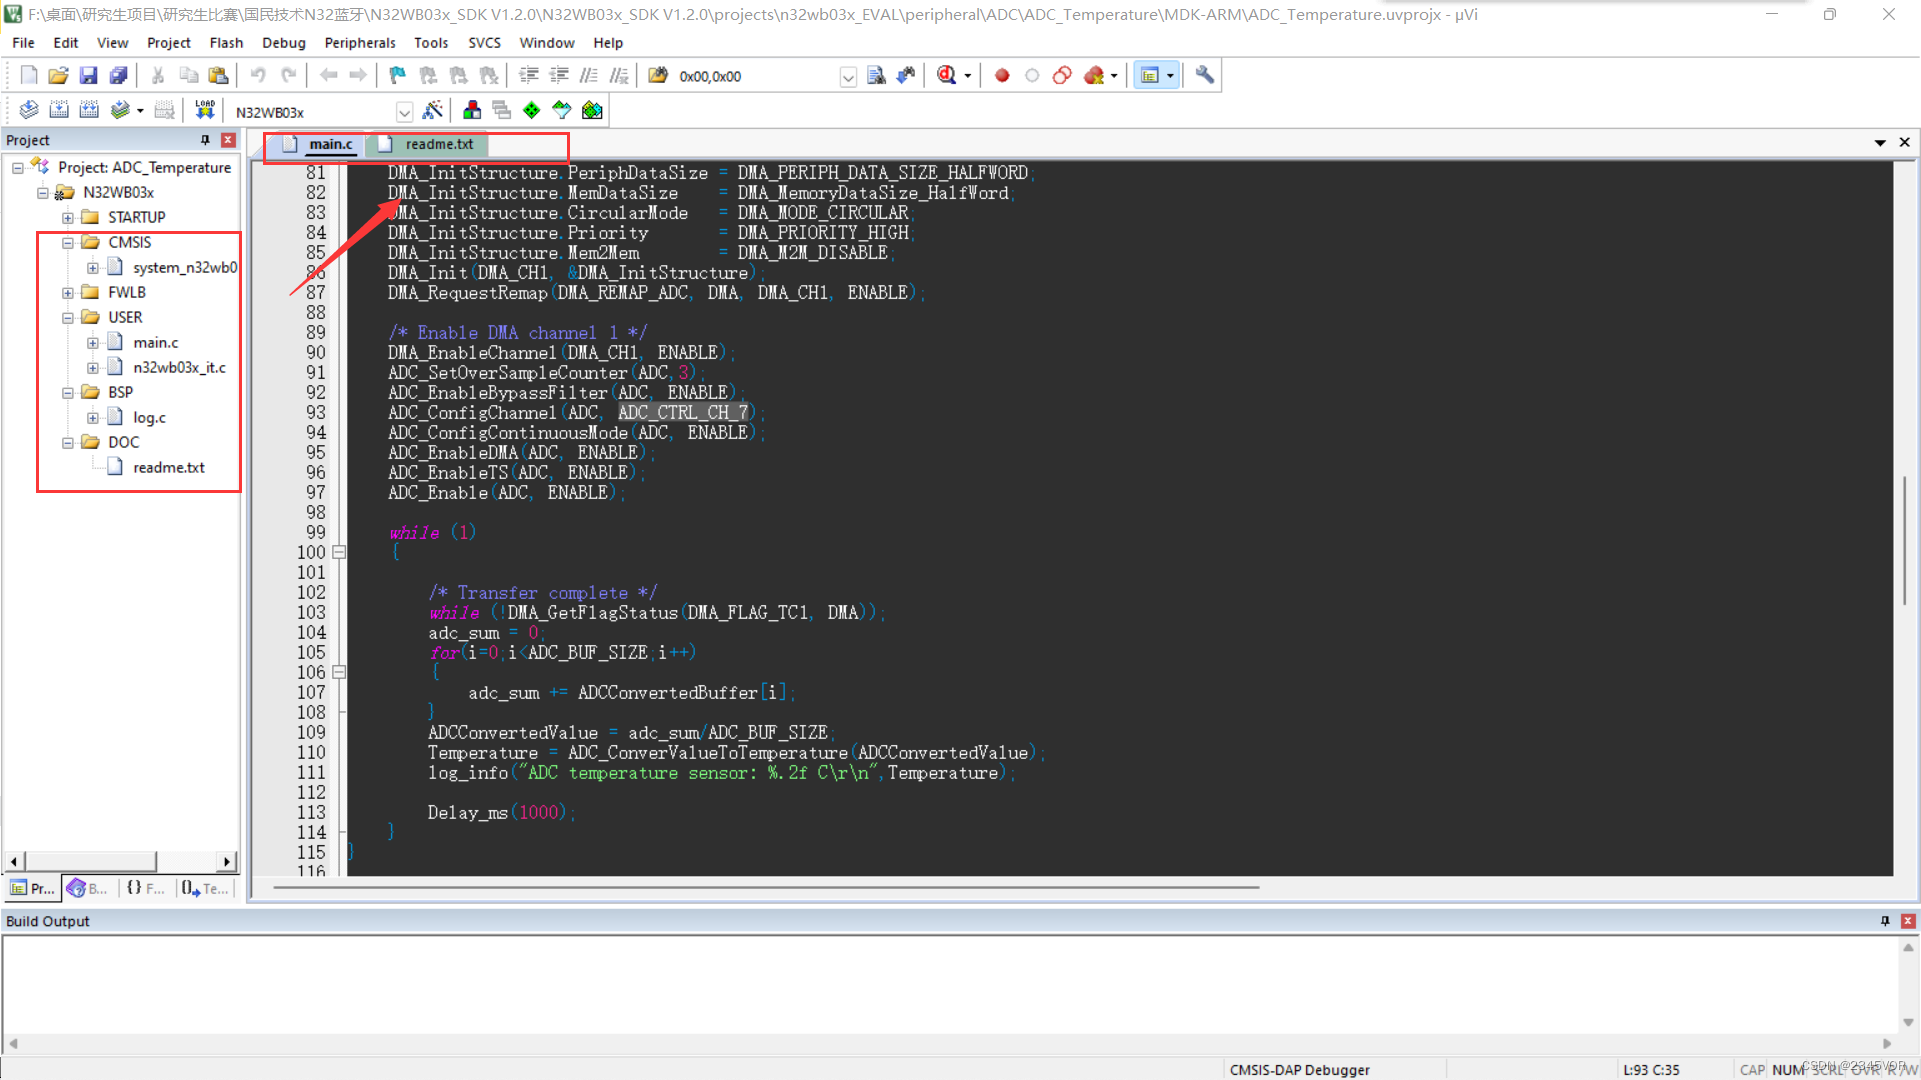Viewport: 1921px width, 1080px height.
Task: Start or stop the debug session
Action: click(x=946, y=75)
